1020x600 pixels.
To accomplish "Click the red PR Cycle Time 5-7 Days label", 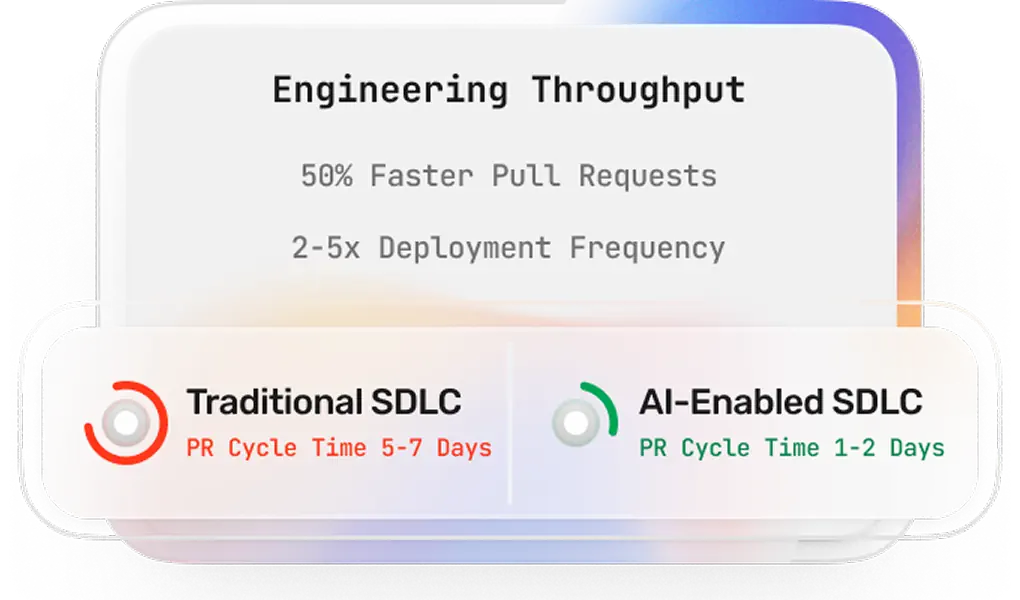I will (339, 447).
